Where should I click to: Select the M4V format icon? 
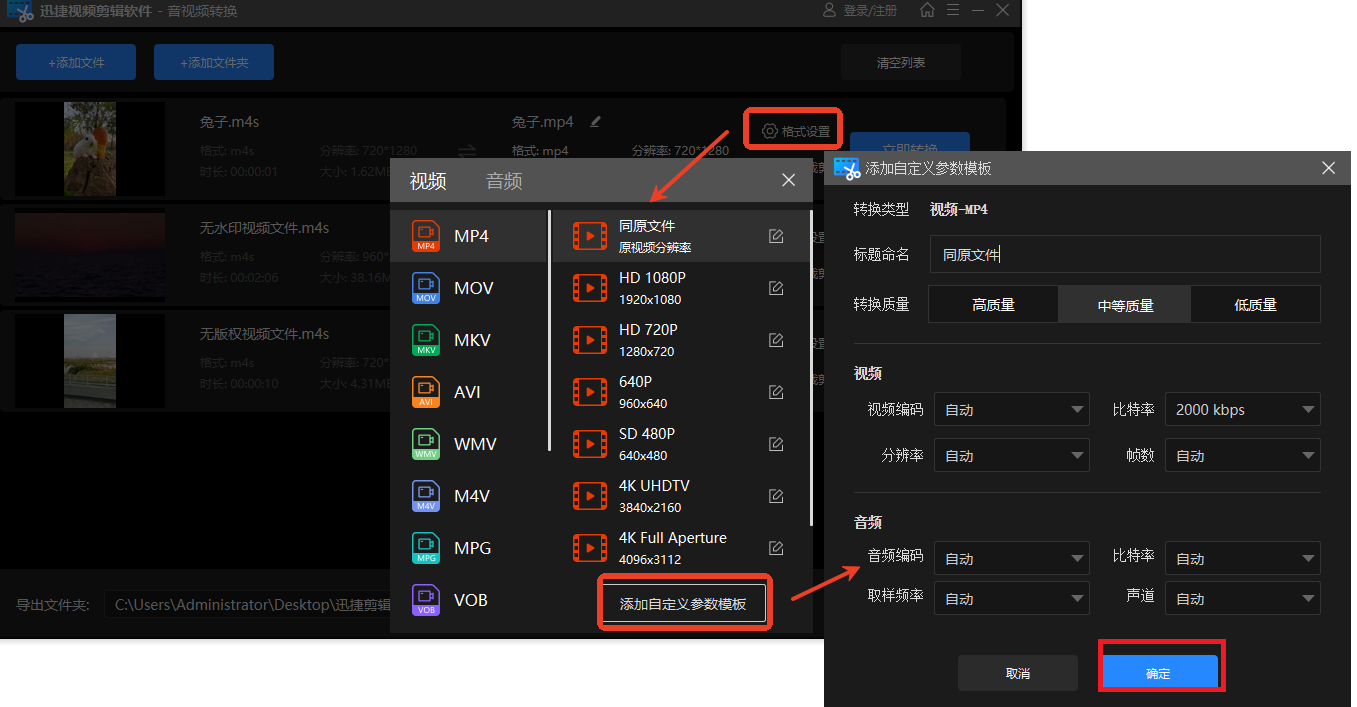tap(425, 495)
